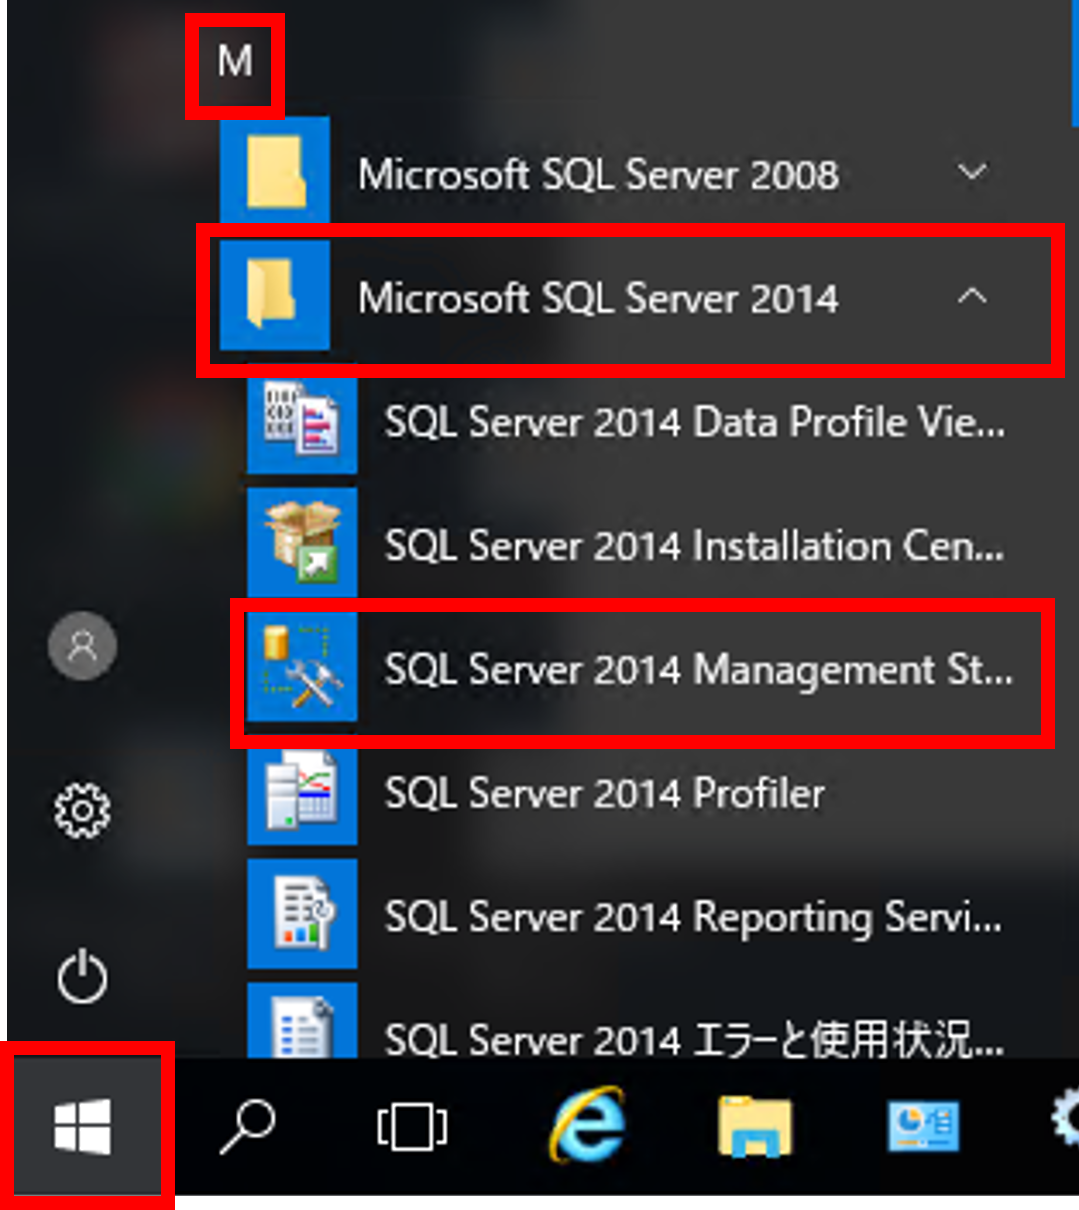Select the letter M group header
1079x1210 pixels.
coord(235,62)
